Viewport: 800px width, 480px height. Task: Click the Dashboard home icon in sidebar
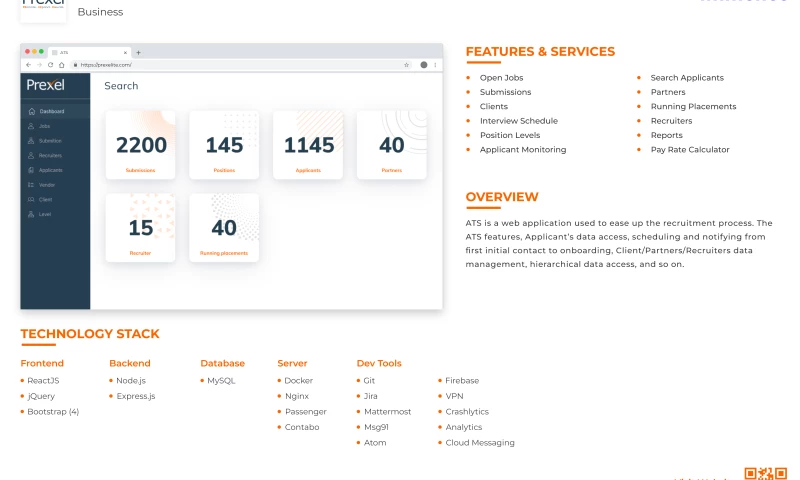32,111
